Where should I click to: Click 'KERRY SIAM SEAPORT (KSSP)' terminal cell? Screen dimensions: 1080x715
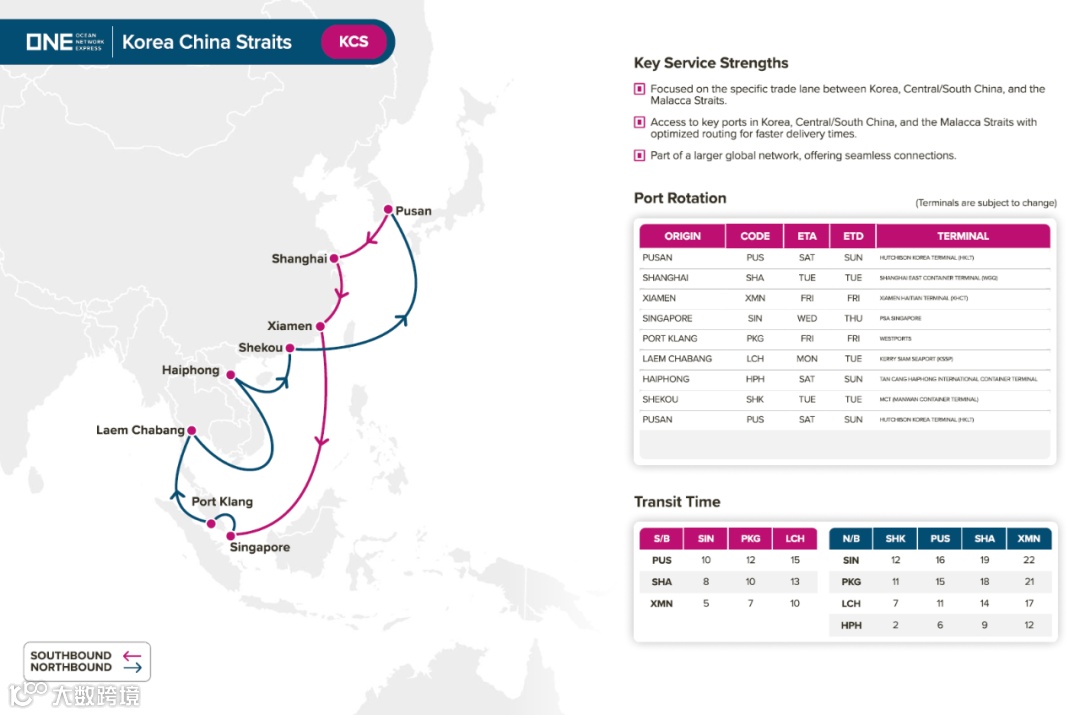(x=916, y=359)
